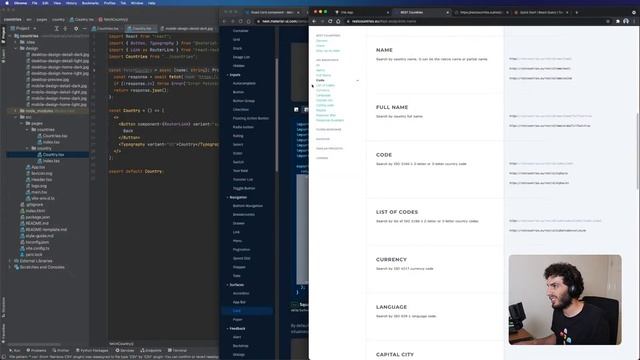Viewport: 640px width, 360px height.
Task: Collapse the src folder in project tree
Action: coord(16,117)
